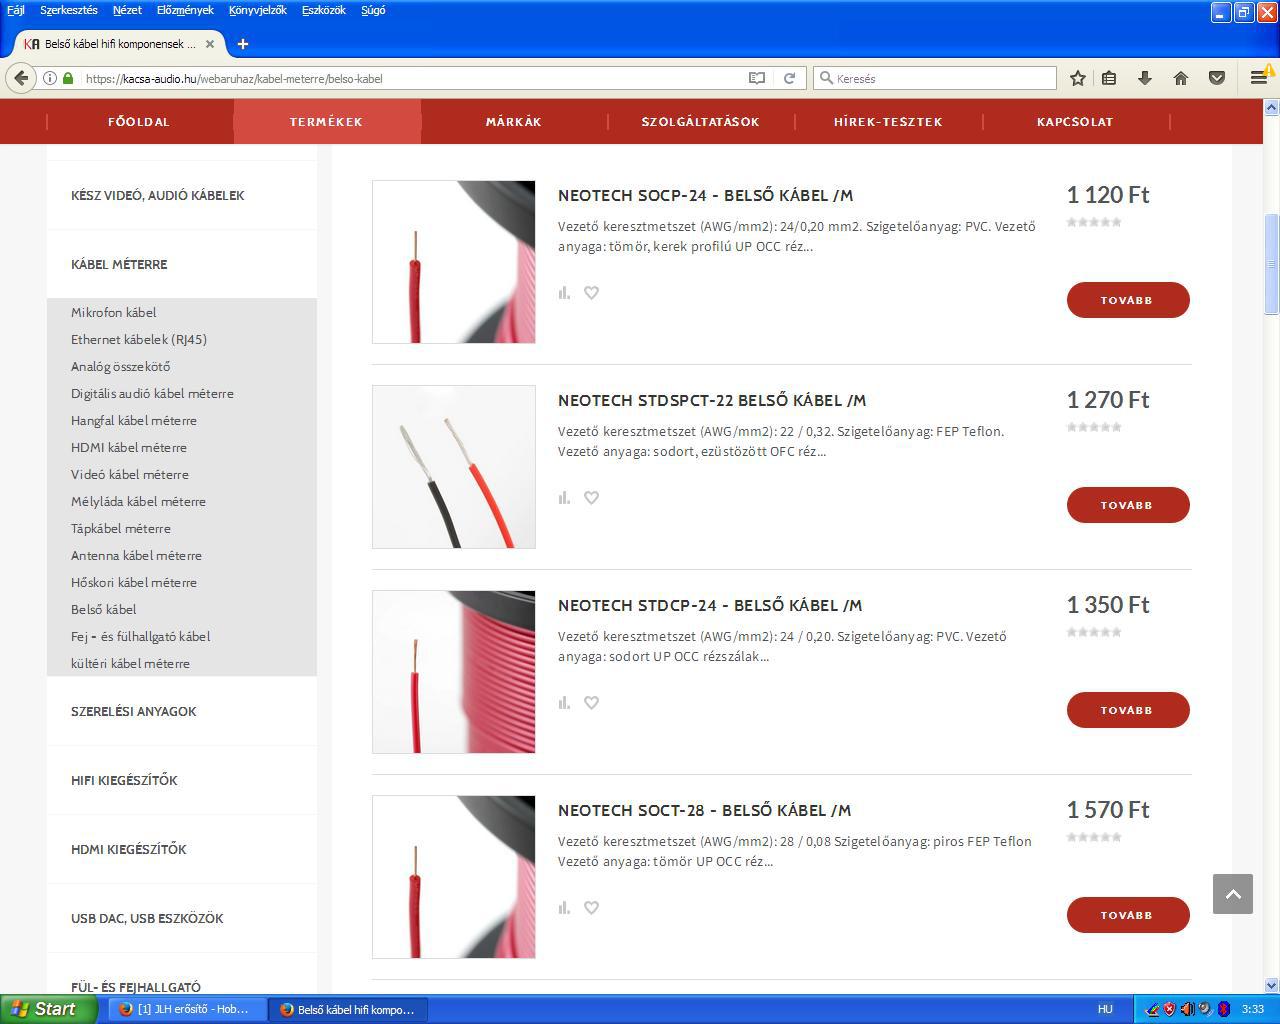Click TOVÁBB button for NEOTECH SOCT-28

tap(1128, 915)
